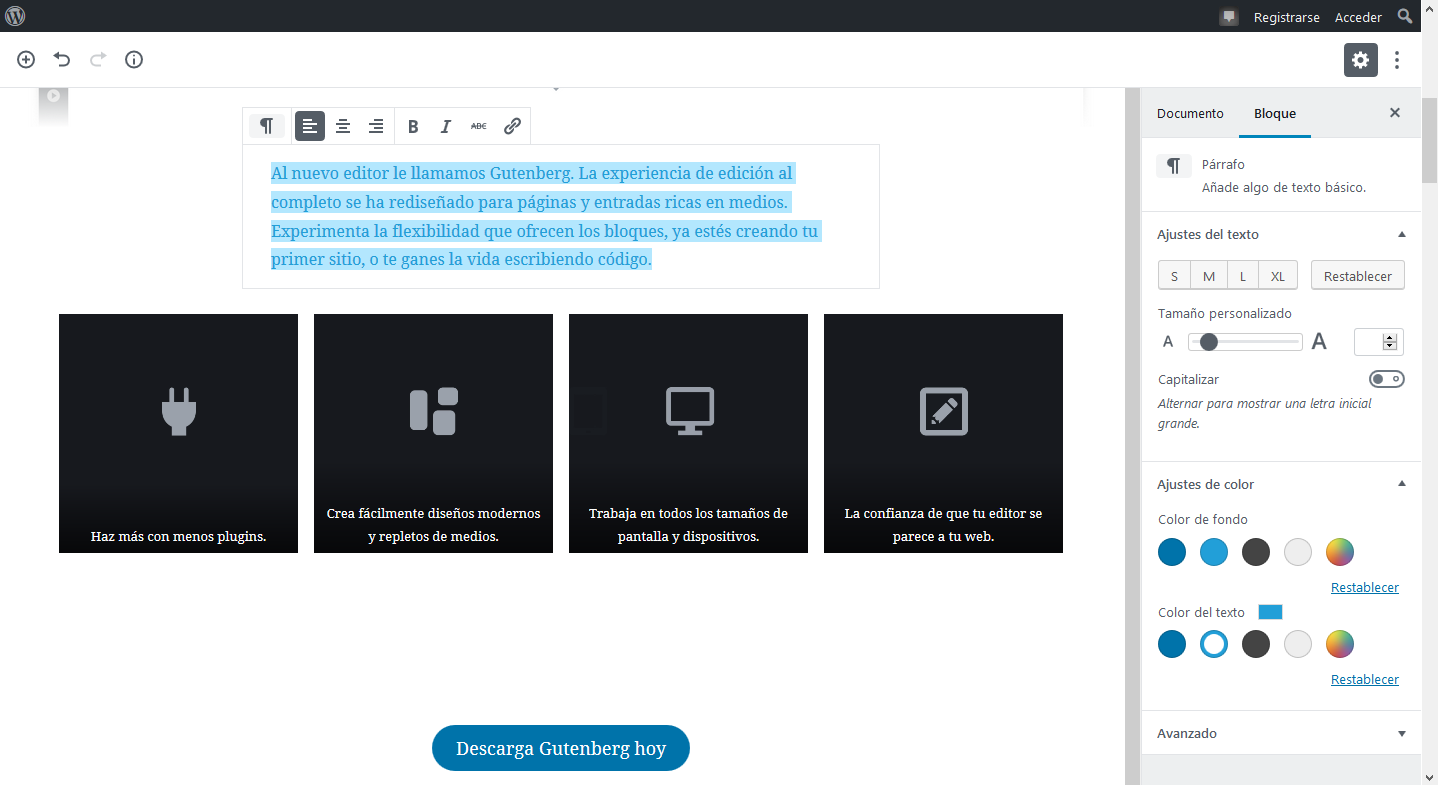Toggle the Capitalizar drop cap switch

click(x=1387, y=379)
